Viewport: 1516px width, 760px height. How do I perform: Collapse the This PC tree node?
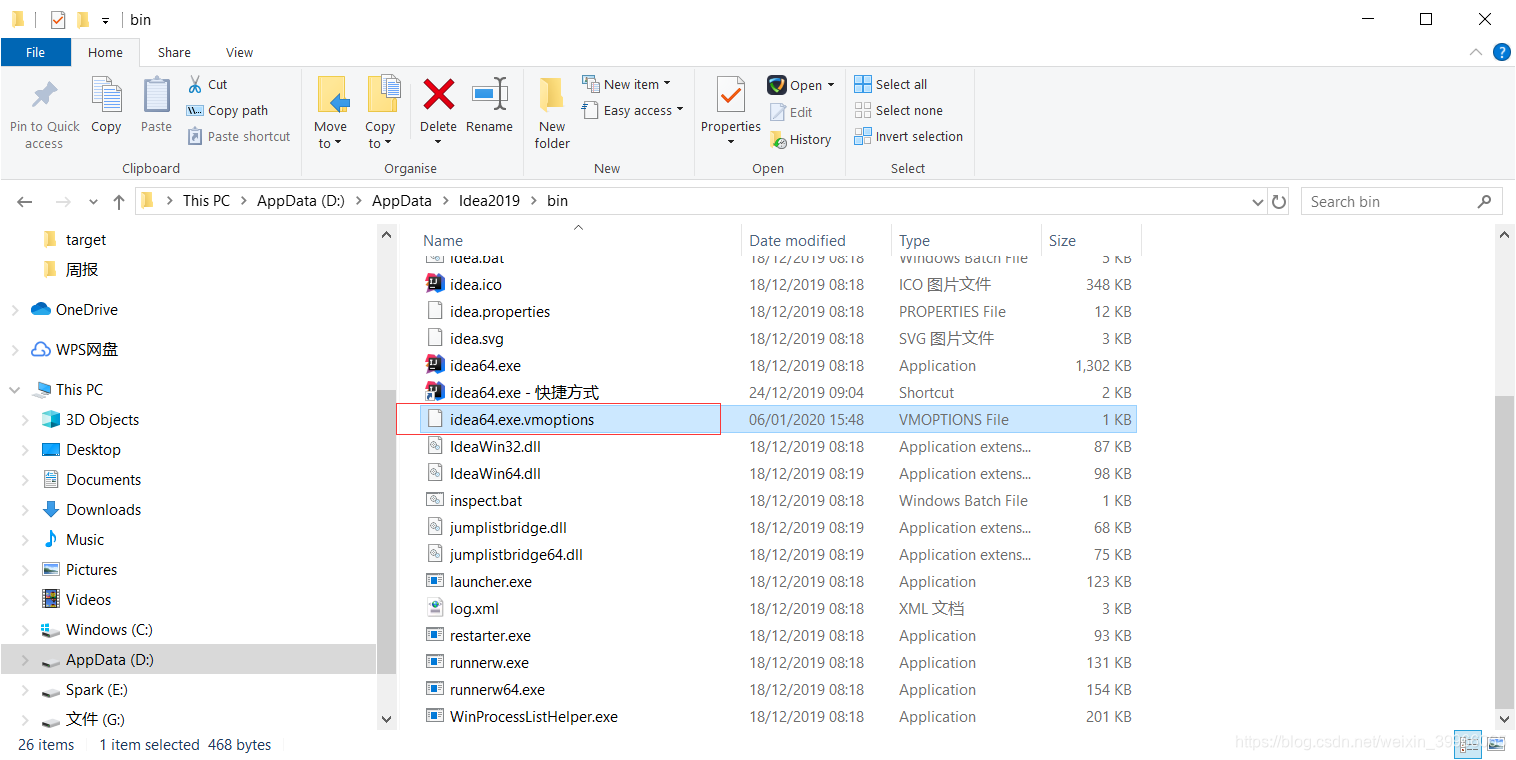[13, 389]
